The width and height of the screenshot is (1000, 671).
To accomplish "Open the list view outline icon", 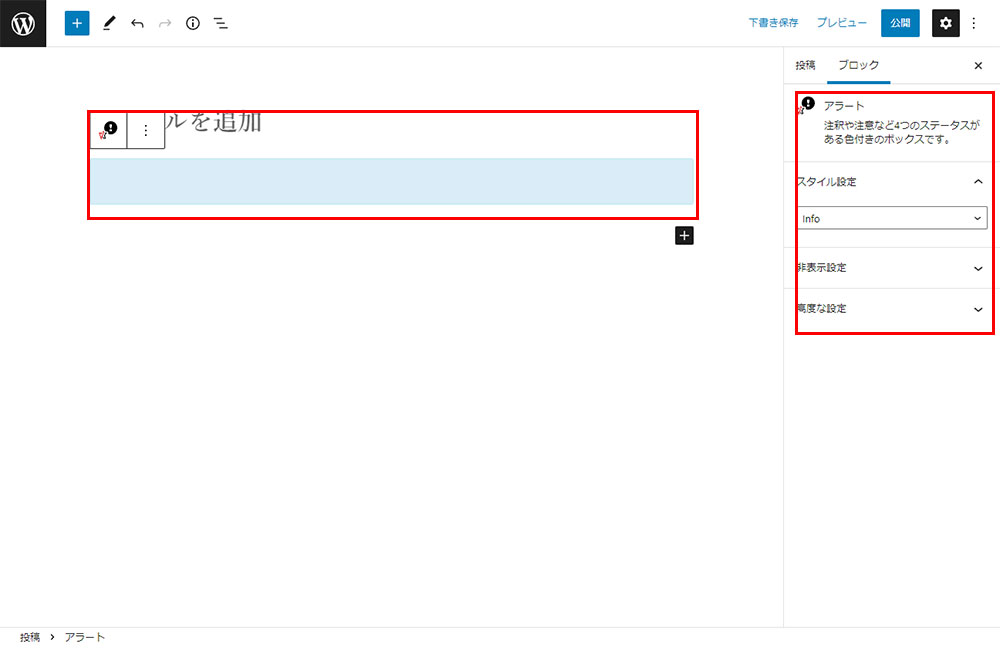I will (221, 23).
